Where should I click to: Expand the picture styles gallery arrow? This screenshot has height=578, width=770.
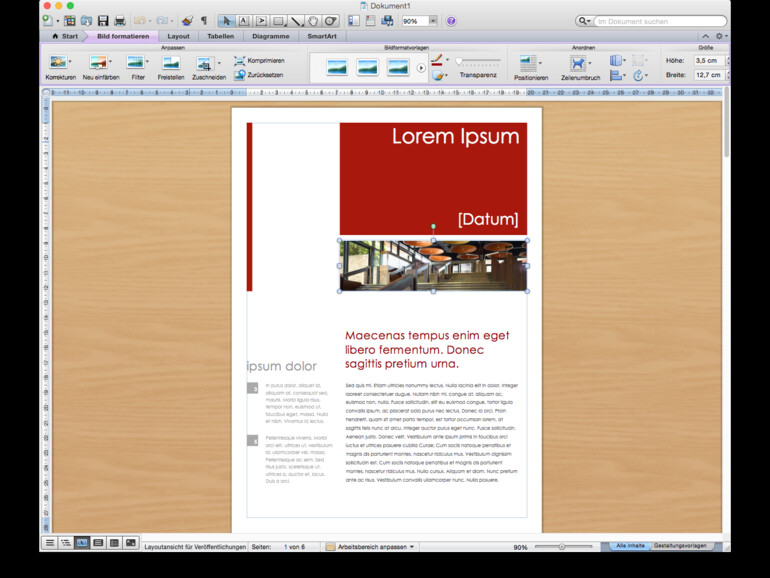(421, 68)
